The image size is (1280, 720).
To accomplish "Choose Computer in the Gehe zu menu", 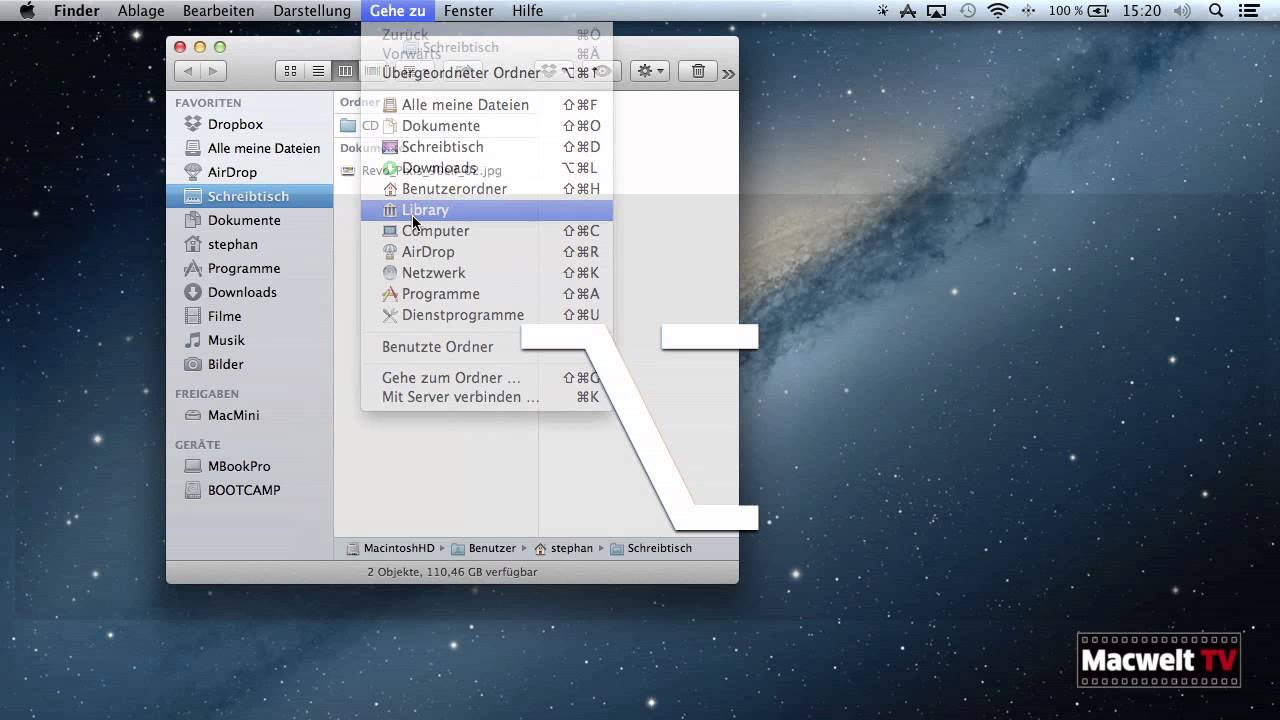I will pos(486,231).
